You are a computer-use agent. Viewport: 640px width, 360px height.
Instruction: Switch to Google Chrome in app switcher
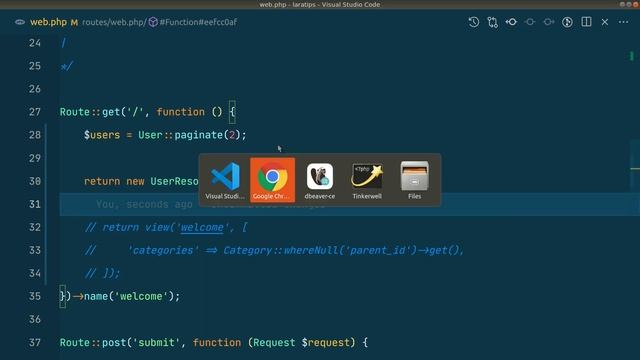(272, 180)
